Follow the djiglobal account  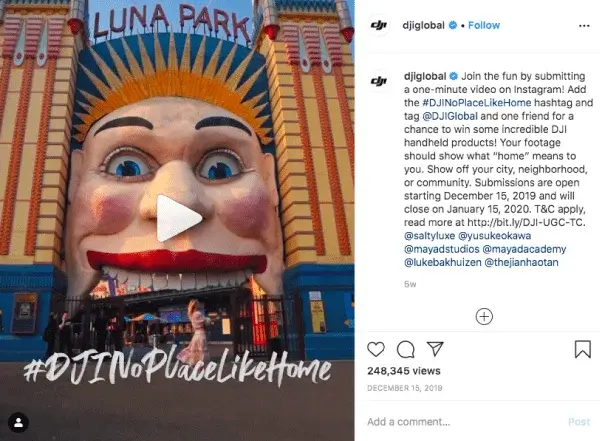pos(484,25)
